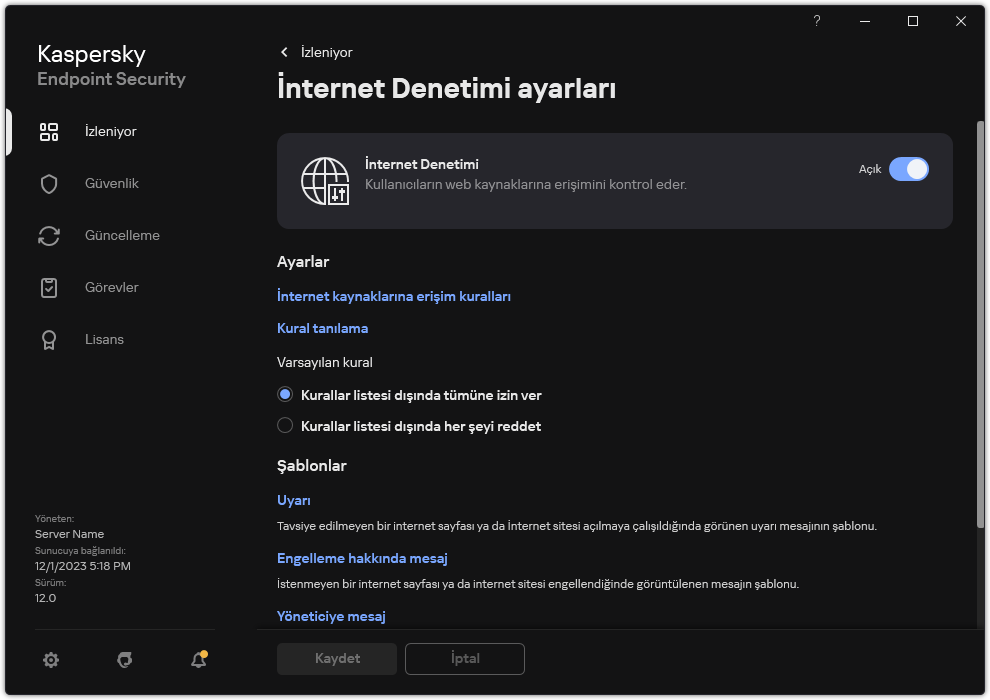Open İnternet kaynaklarına erişim kuralları link

pyautogui.click(x=394, y=296)
